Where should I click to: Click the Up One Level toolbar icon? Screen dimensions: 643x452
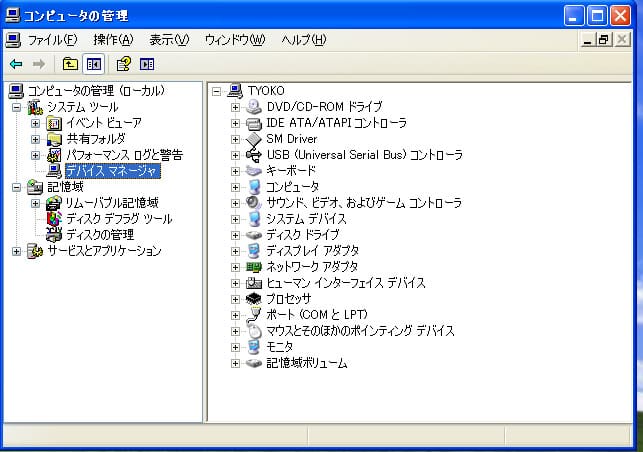(x=70, y=64)
